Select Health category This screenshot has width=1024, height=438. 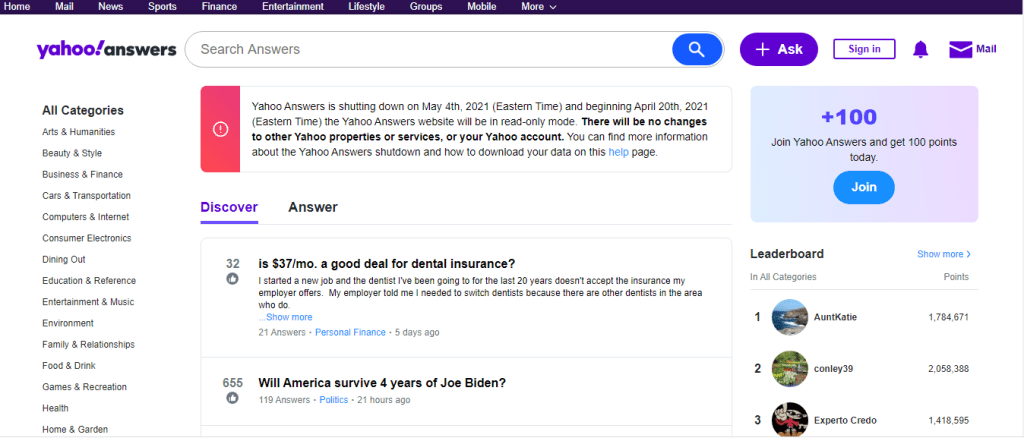(56, 408)
